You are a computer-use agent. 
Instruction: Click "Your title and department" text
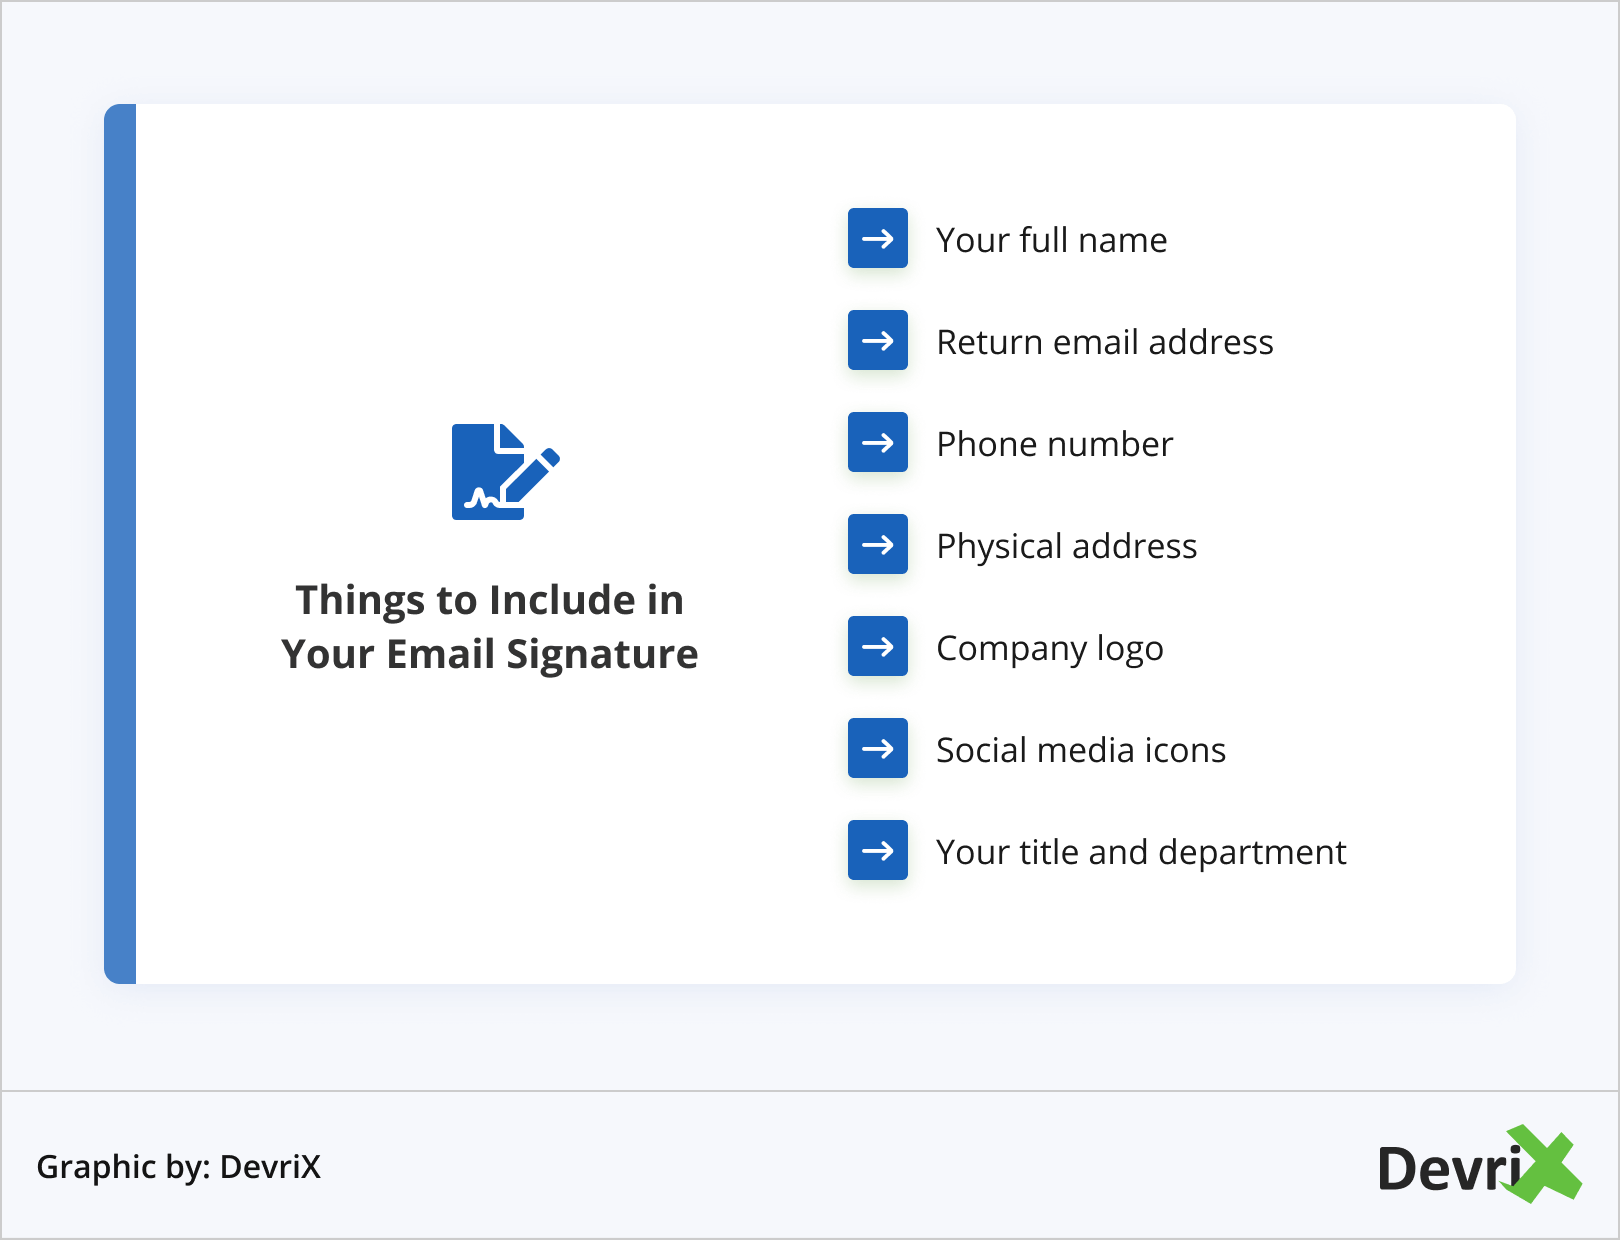pyautogui.click(x=1140, y=853)
